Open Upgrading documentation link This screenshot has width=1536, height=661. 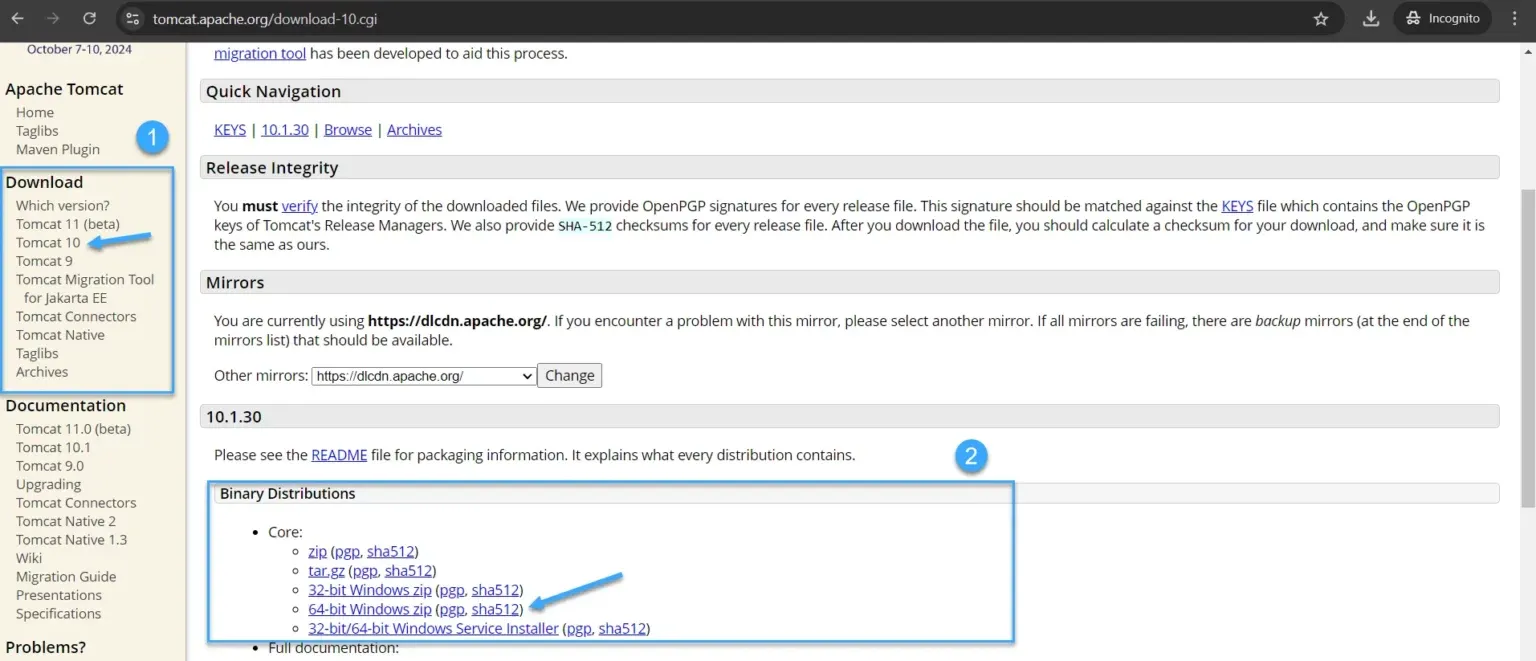tap(48, 485)
